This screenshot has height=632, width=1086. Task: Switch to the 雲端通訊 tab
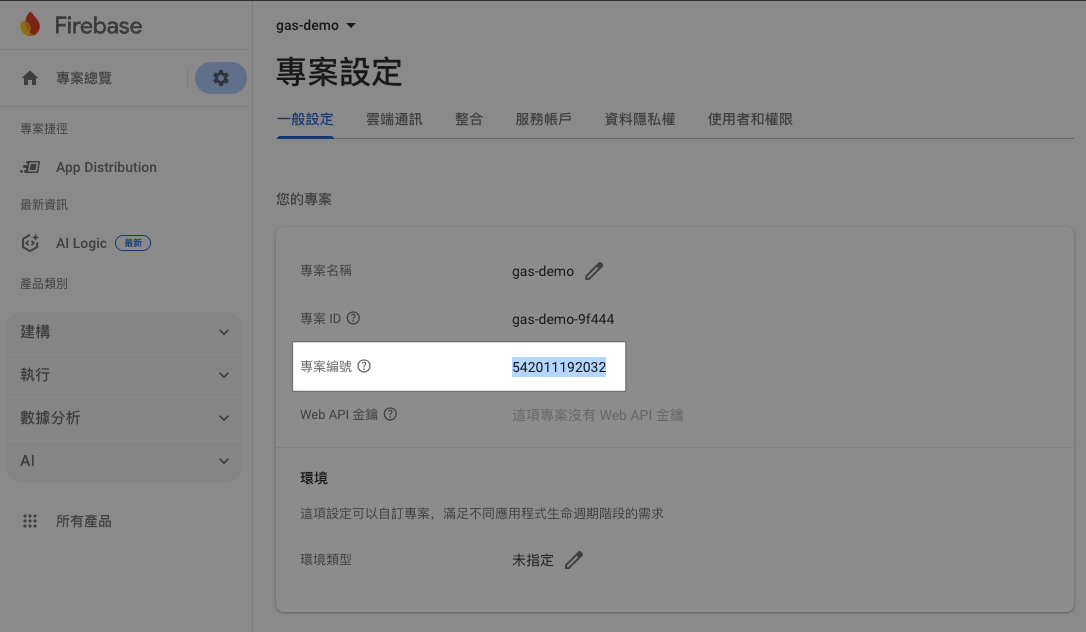pos(394,119)
